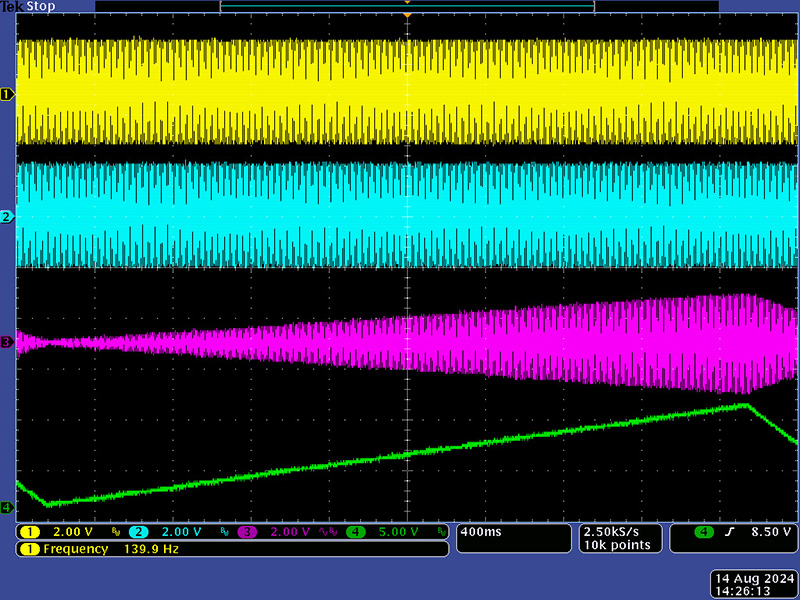
Task: Click the channel 2 ground marker on the left edge
Action: point(7,217)
